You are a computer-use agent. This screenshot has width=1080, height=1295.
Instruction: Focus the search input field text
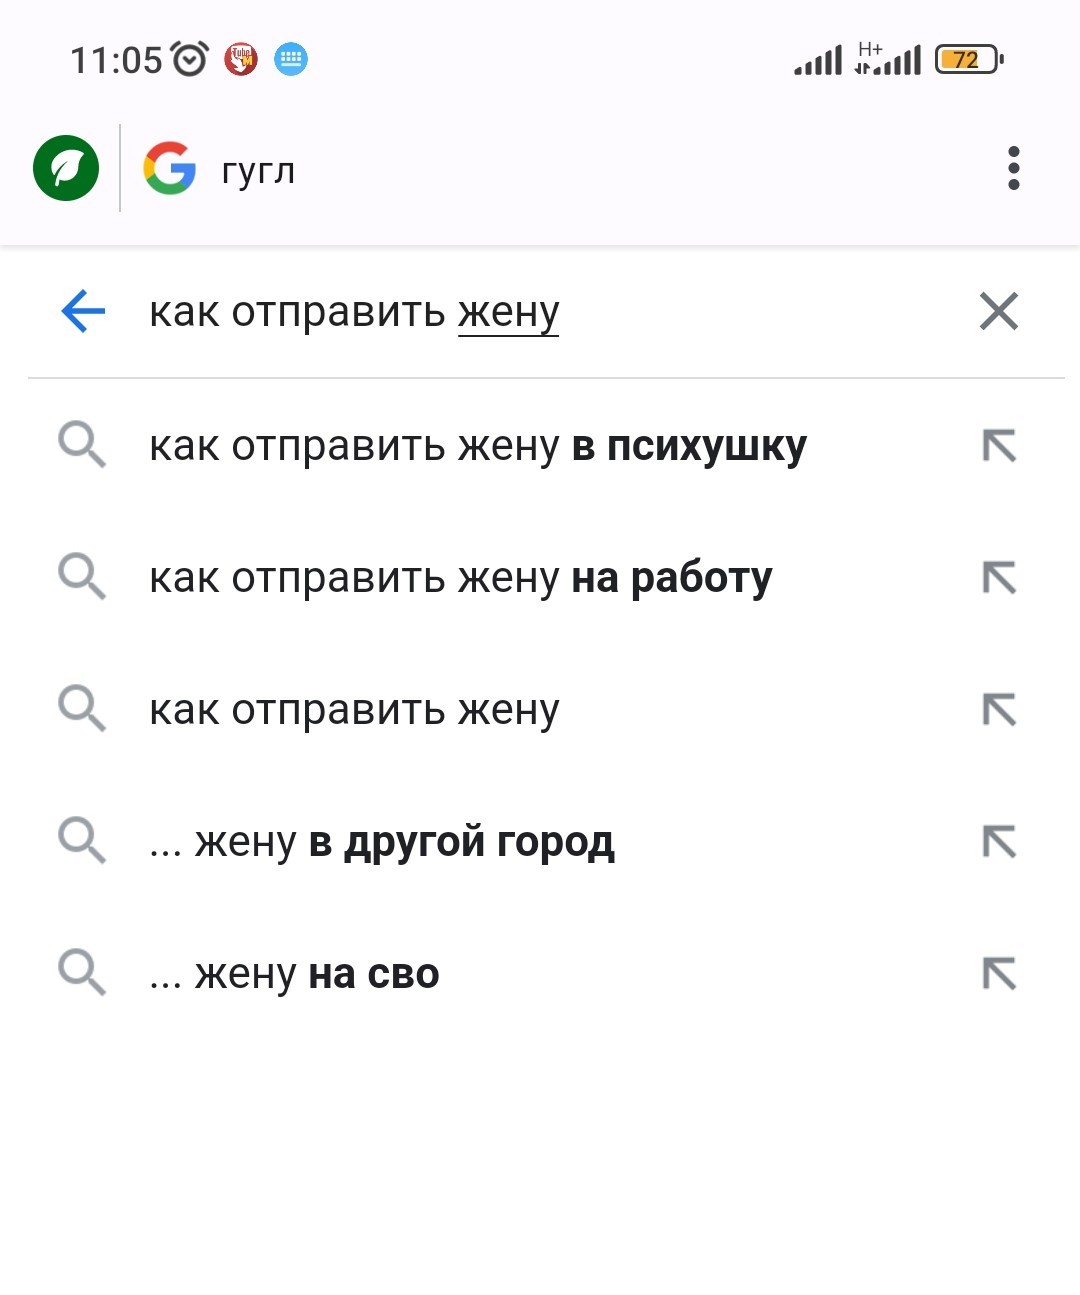click(354, 312)
